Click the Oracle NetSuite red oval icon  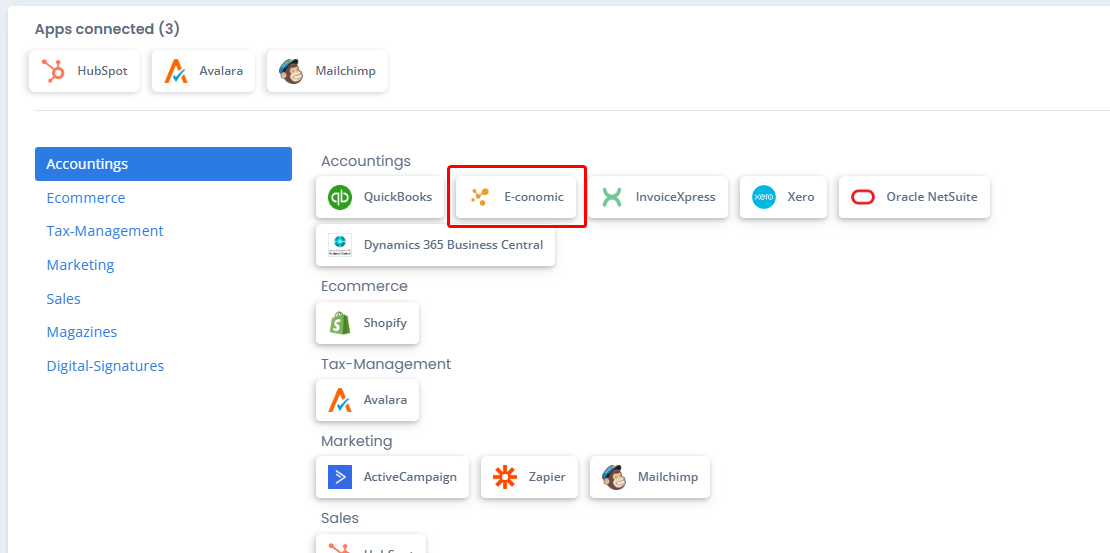(x=863, y=197)
